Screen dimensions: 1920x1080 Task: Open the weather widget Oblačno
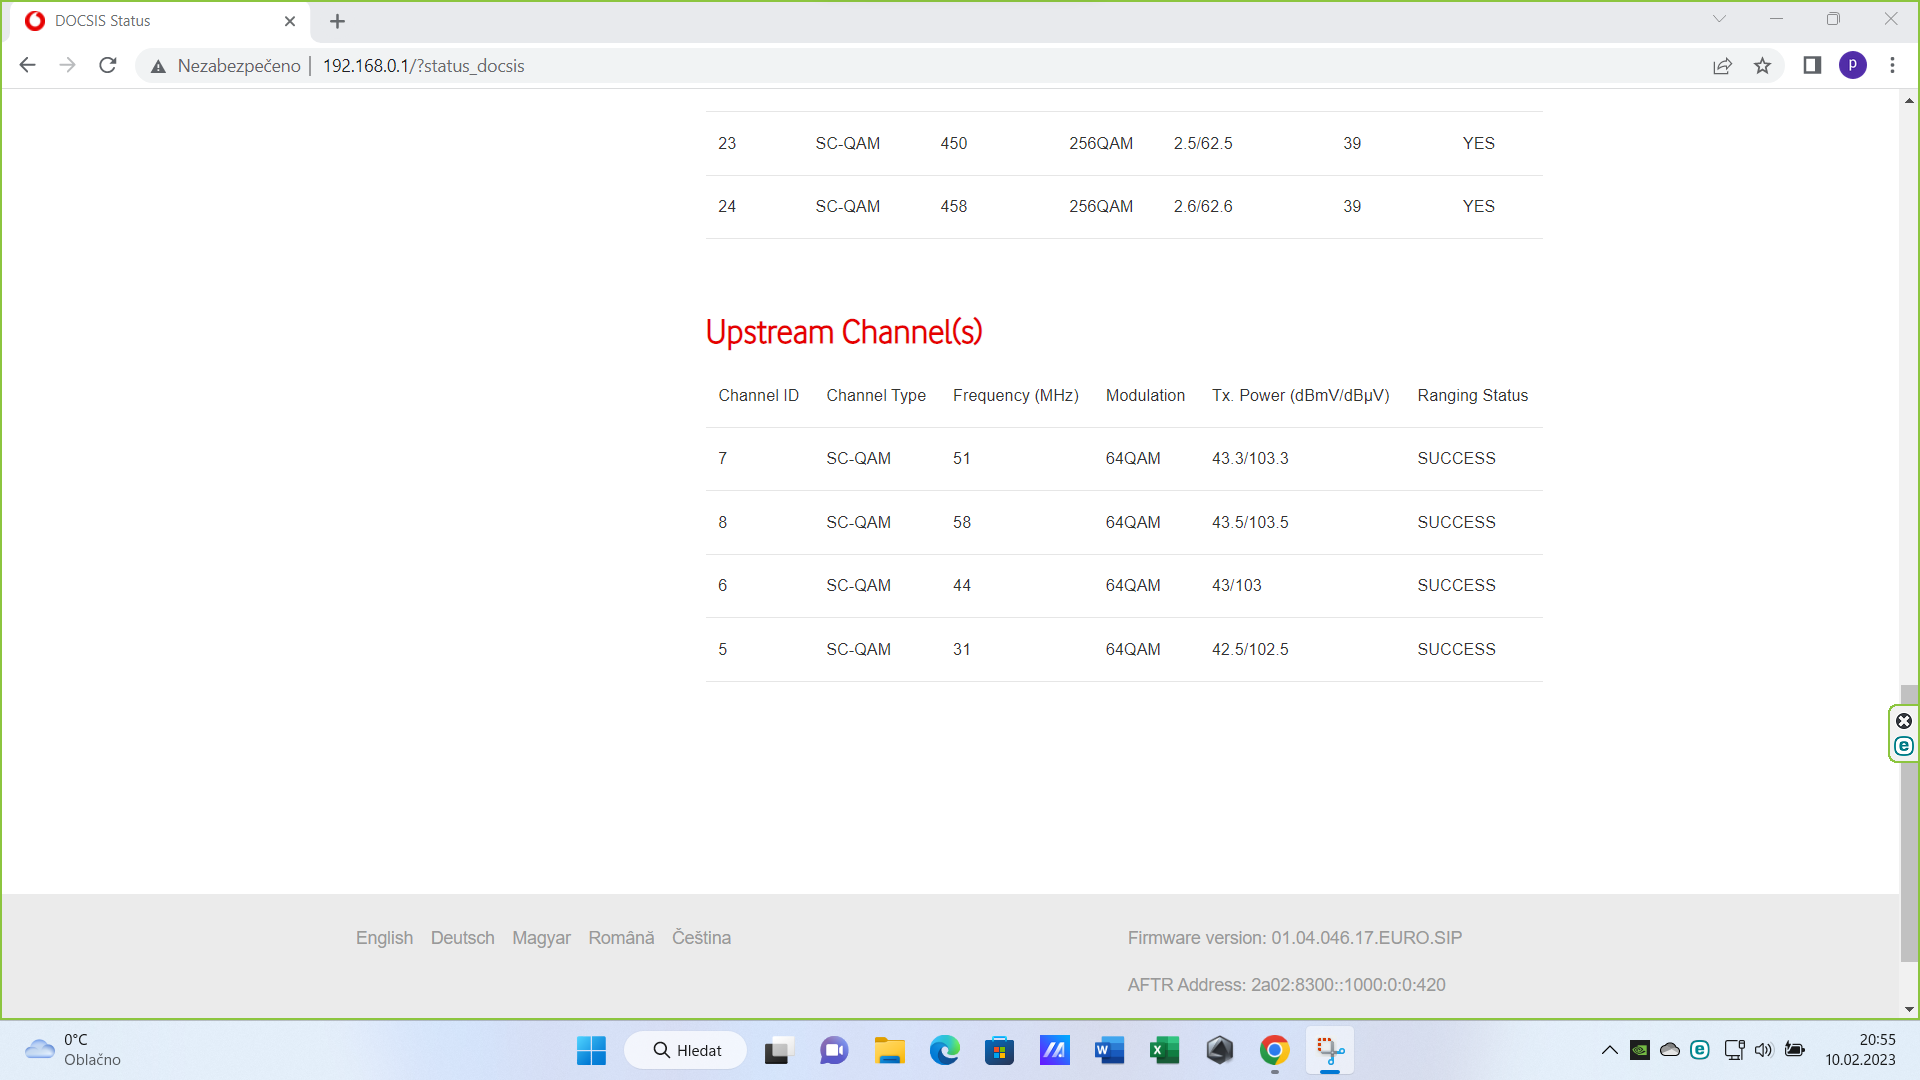click(73, 1050)
